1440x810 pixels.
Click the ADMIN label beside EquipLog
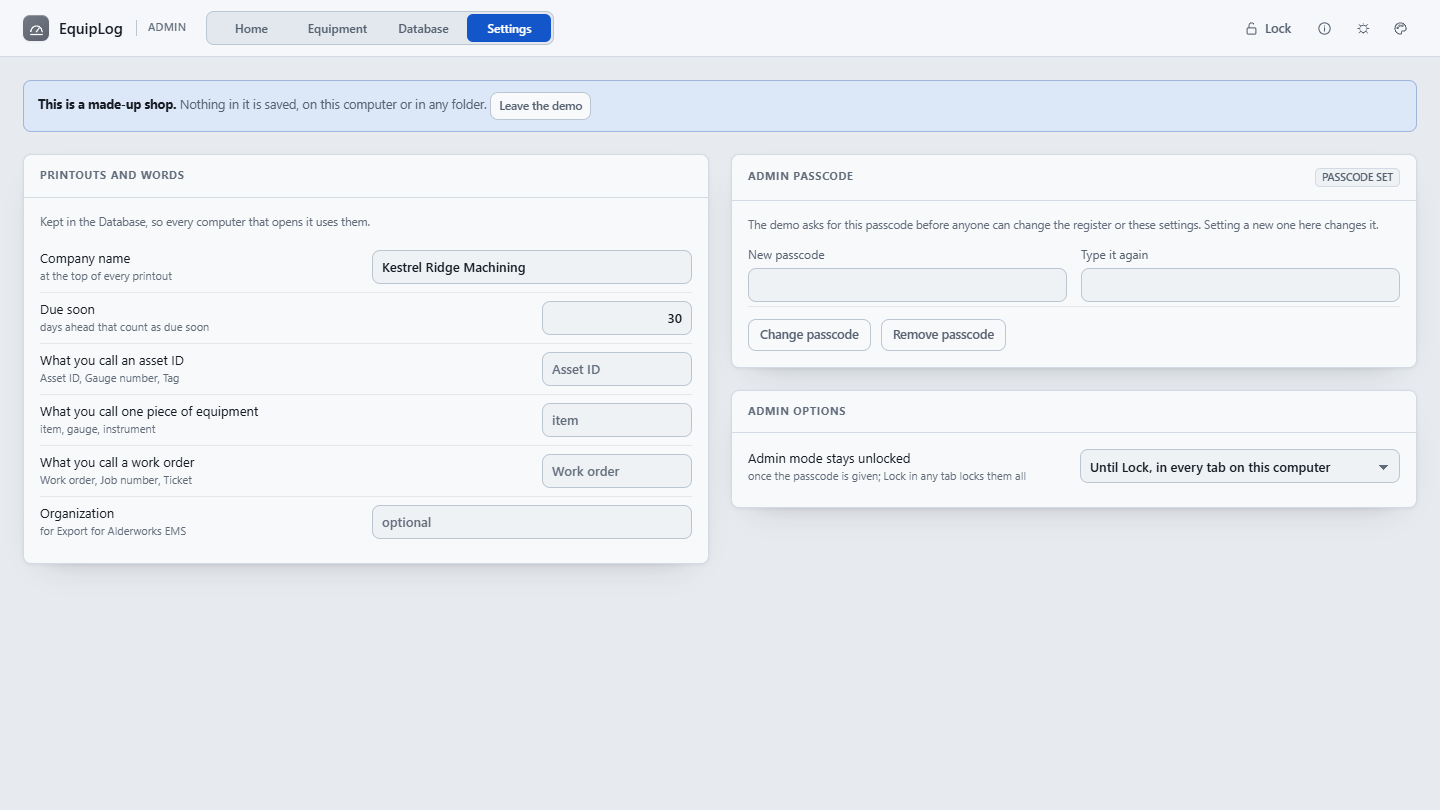coord(167,28)
